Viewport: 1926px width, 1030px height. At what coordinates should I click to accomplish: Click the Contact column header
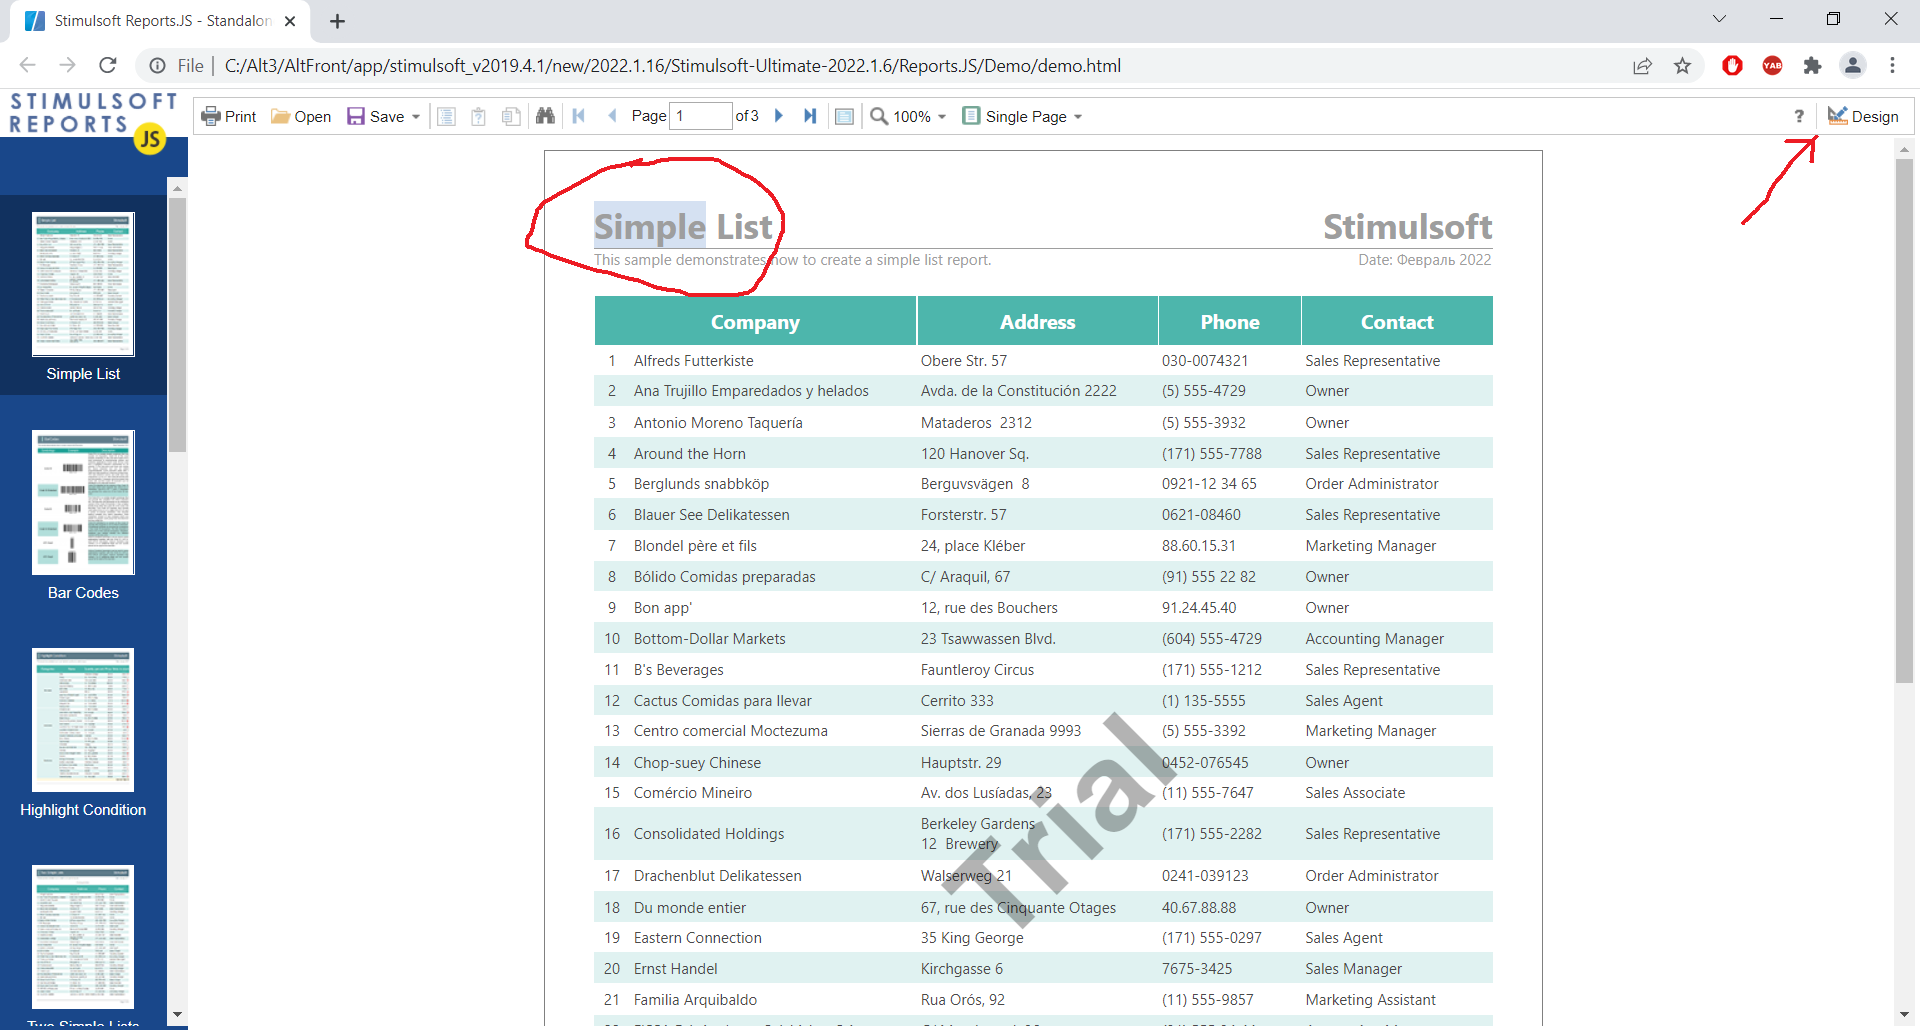pyautogui.click(x=1397, y=322)
